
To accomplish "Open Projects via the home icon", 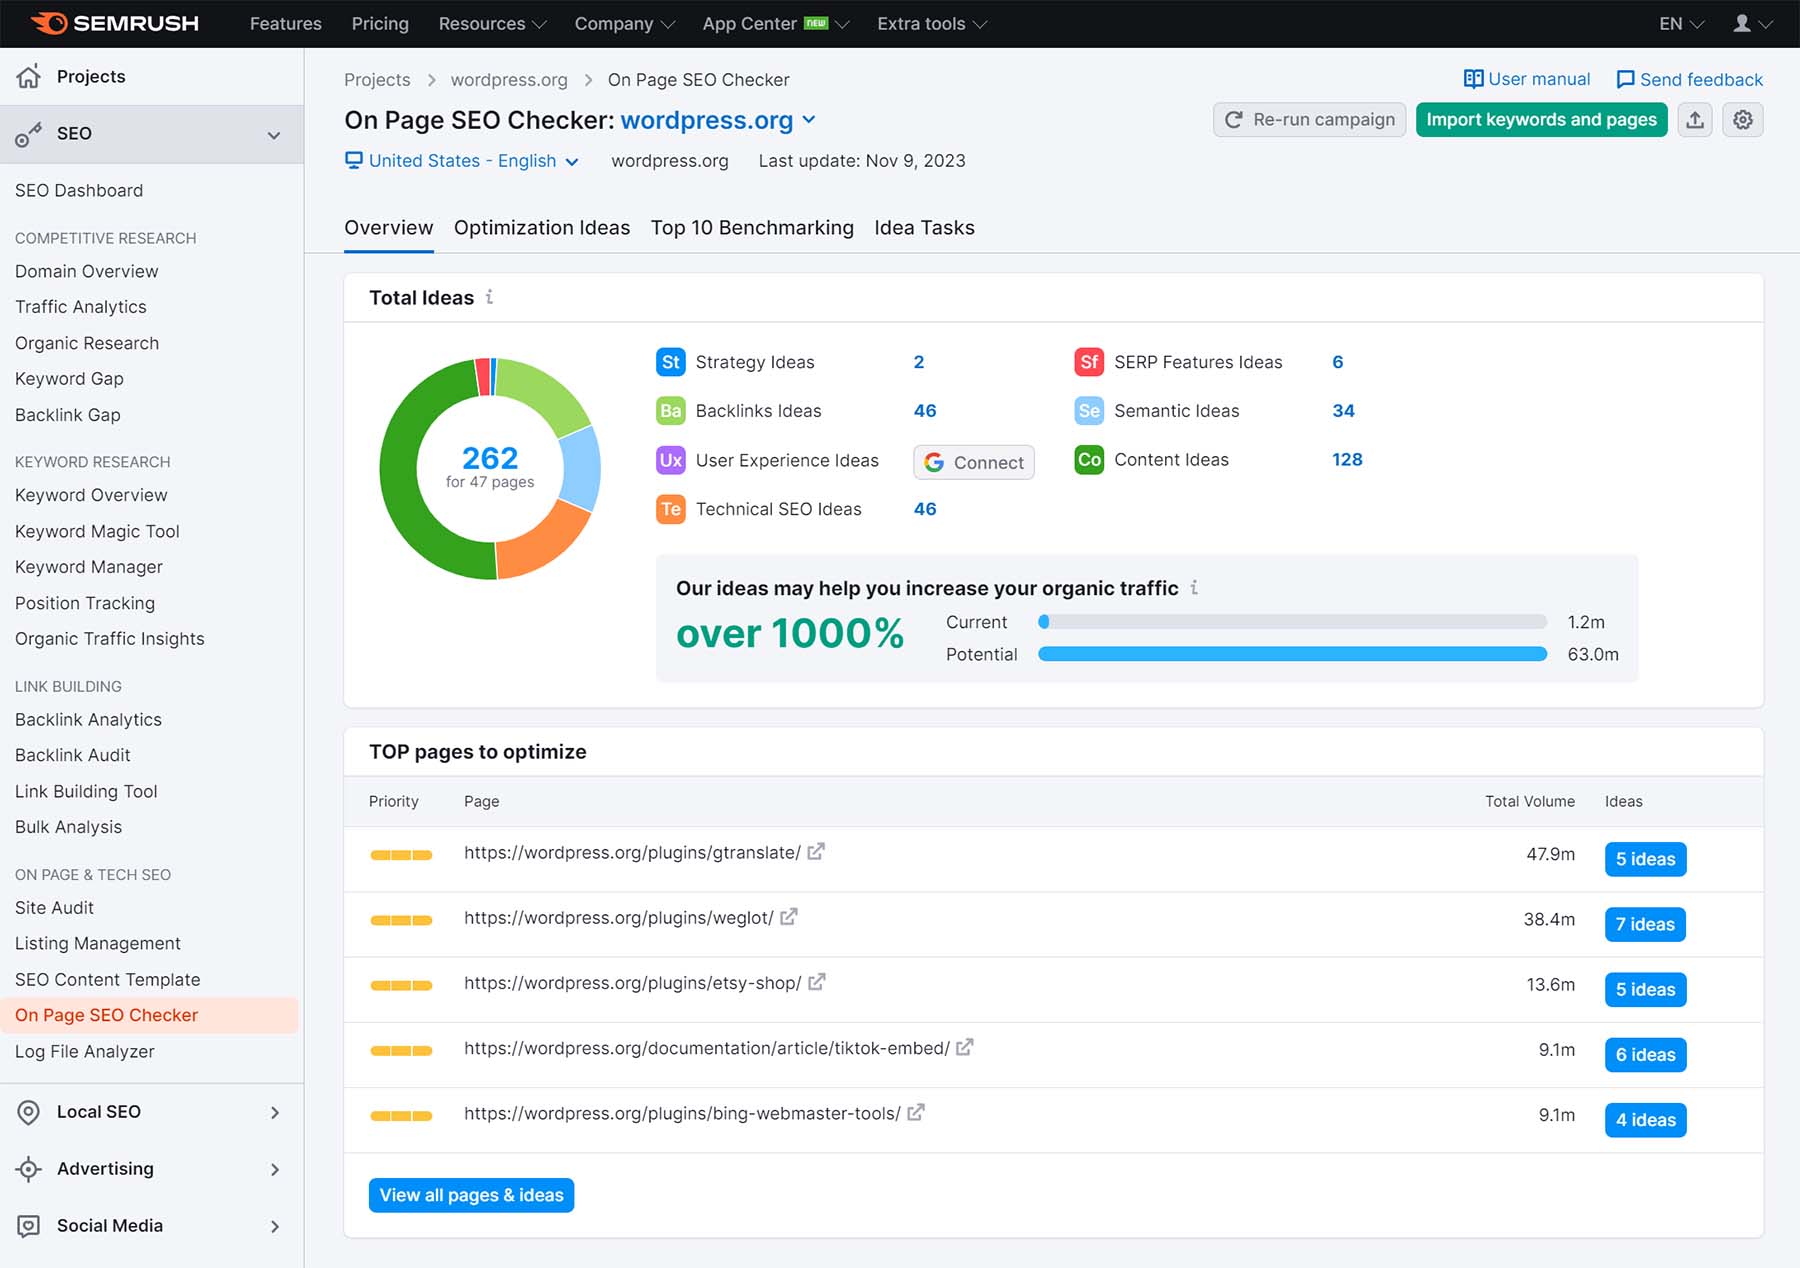I will tap(29, 76).
